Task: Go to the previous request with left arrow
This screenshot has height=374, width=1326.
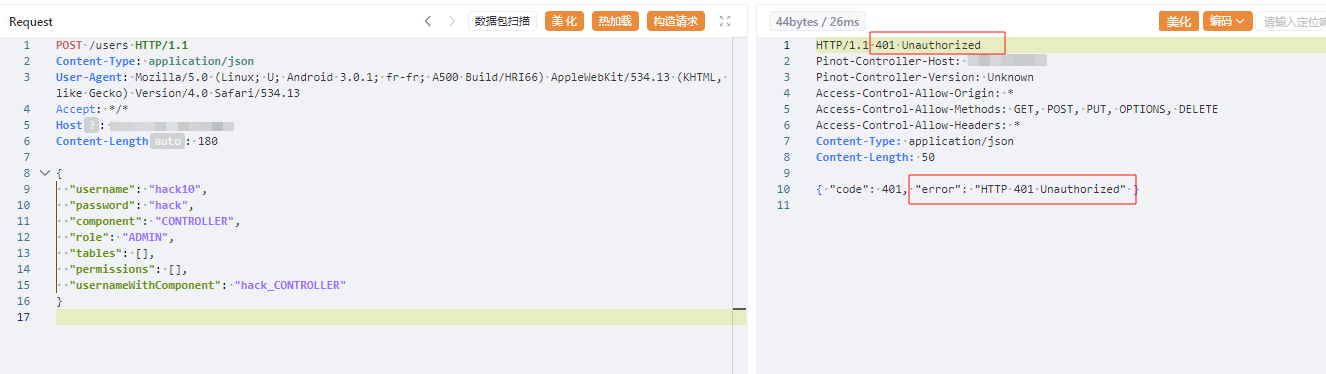Action: tap(428, 21)
